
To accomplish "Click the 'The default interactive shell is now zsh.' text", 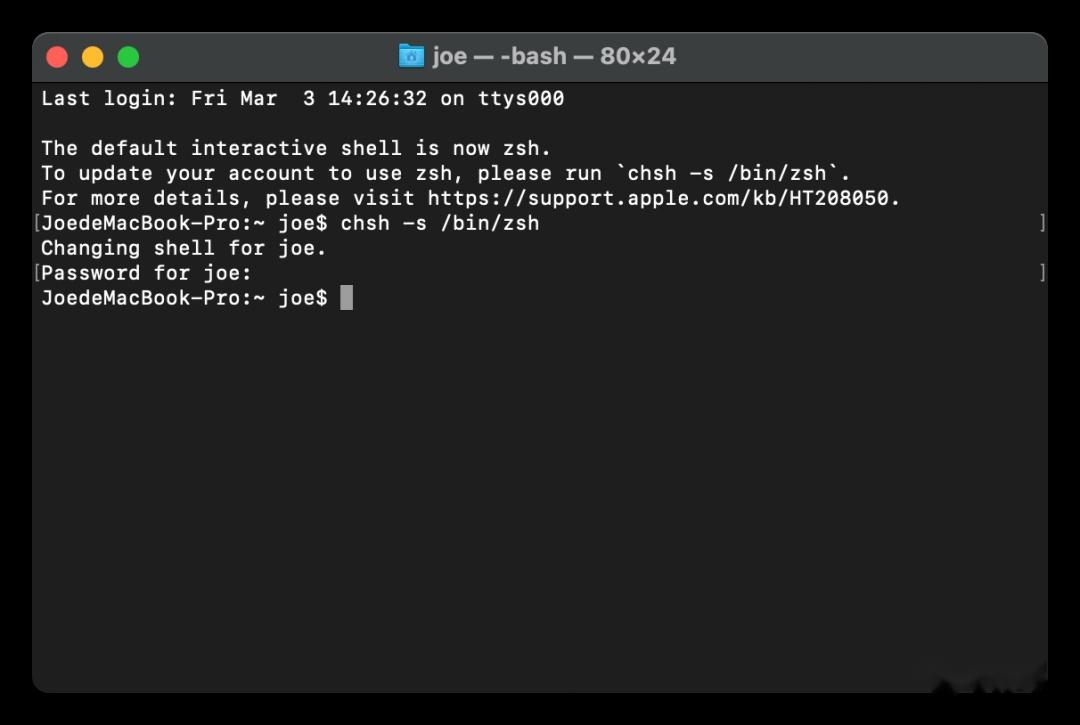I will click(x=295, y=148).
